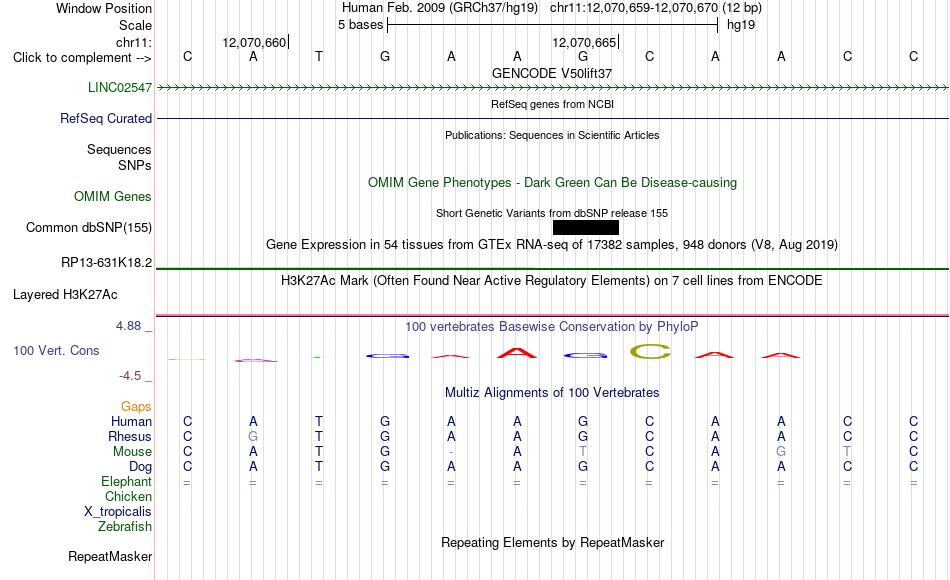
Task: Click the chr11:12,070,659-12,070,670 position text
Action: tap(634, 8)
